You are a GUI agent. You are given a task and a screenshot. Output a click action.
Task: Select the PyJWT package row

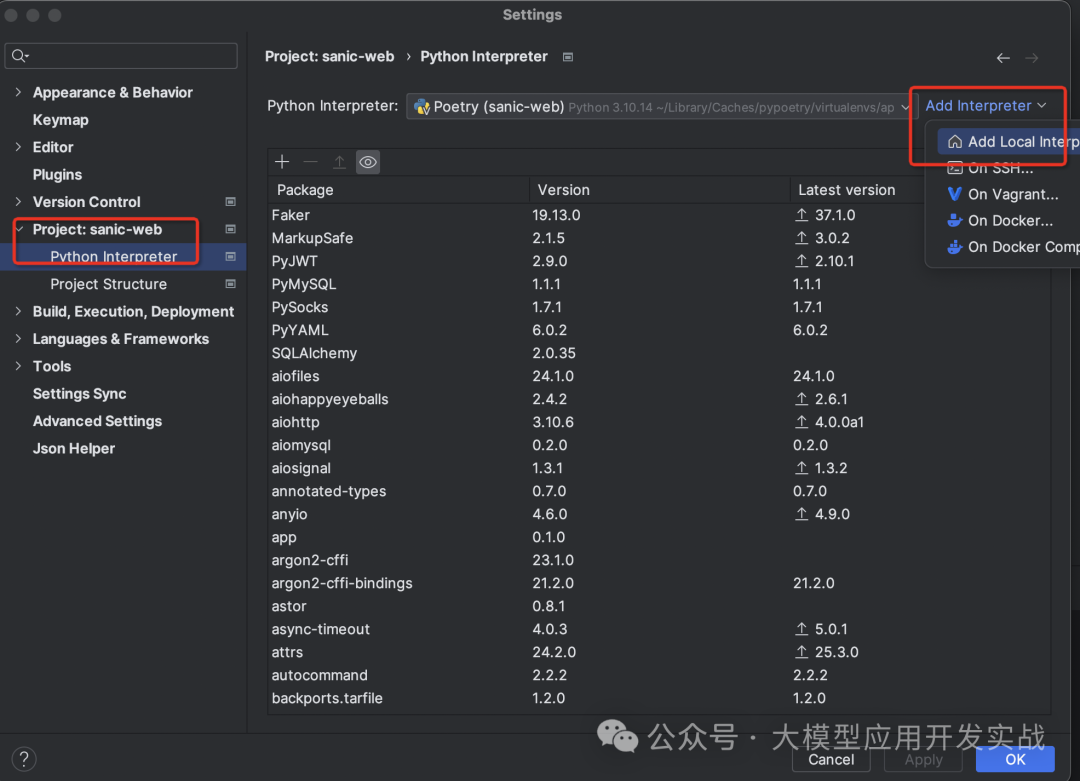point(659,261)
